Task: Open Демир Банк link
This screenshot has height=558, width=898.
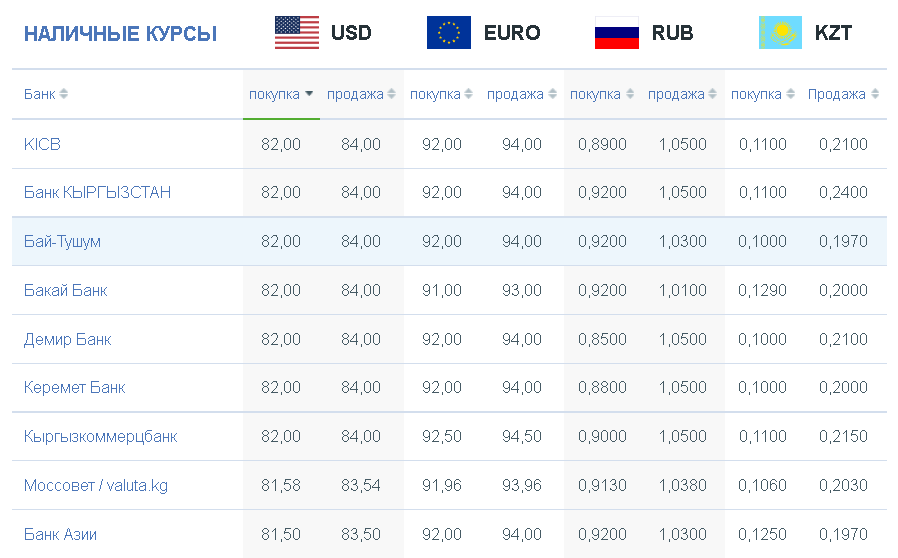Action: tap(68, 339)
